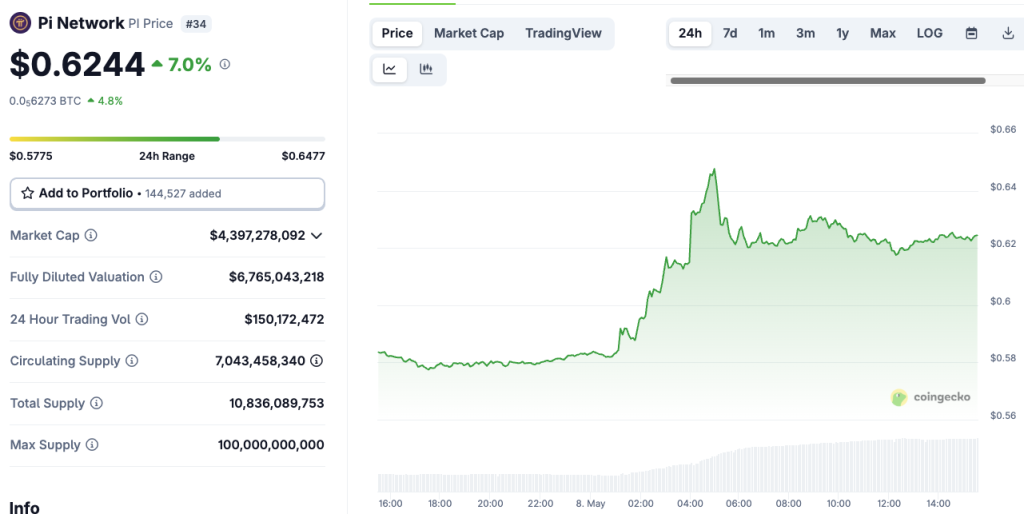The width and height of the screenshot is (1024, 514).
Task: Click the 24h Range progress bar
Action: coord(167,139)
